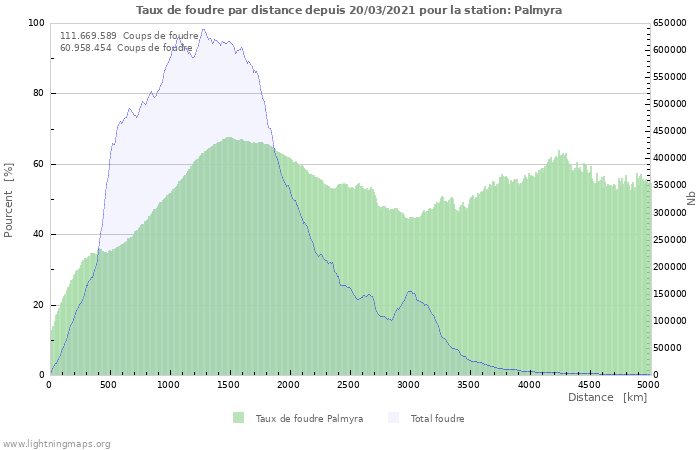Click the 5000 tick on distance axis

pyautogui.click(x=648, y=384)
